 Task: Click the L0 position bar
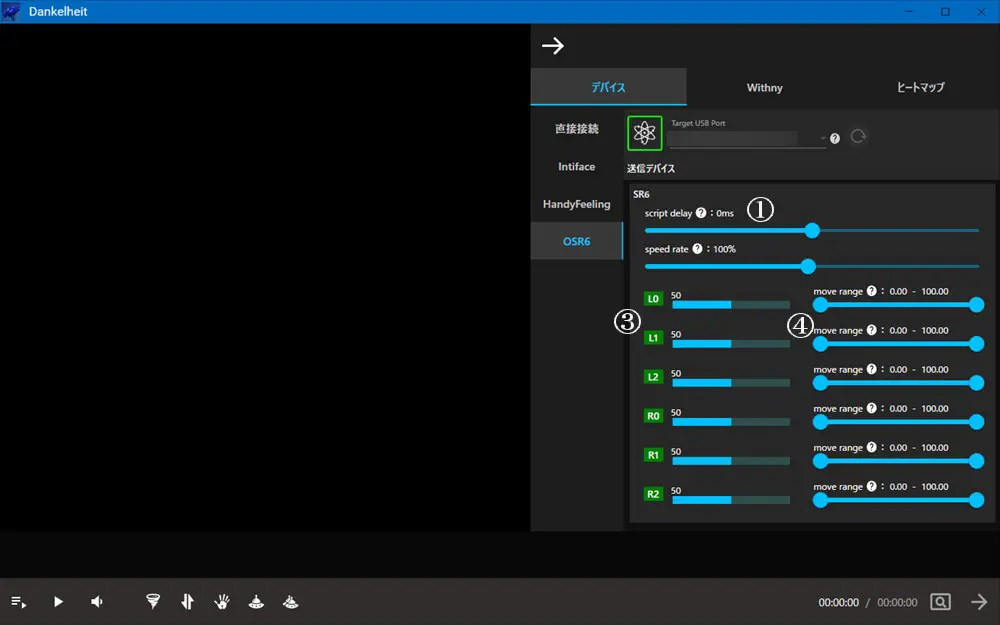tap(731, 305)
